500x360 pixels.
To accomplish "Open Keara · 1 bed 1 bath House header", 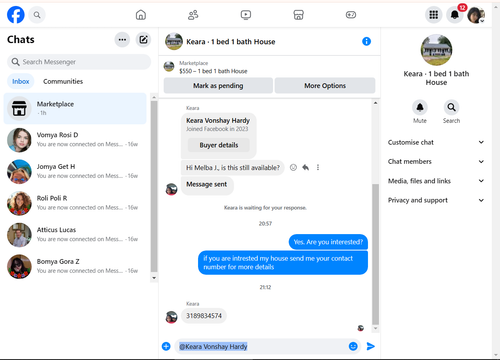I will [231, 42].
